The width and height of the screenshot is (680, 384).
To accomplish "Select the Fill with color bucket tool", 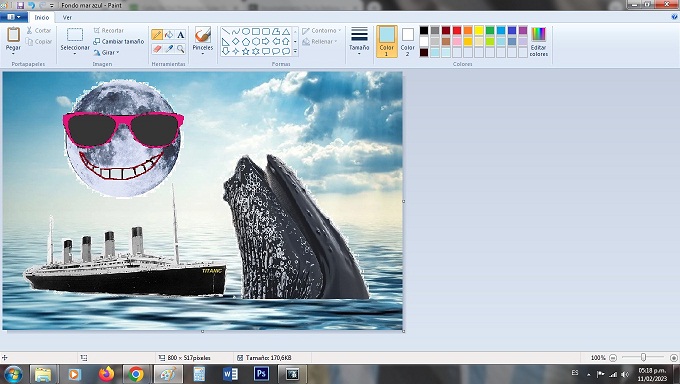I will click(x=169, y=35).
